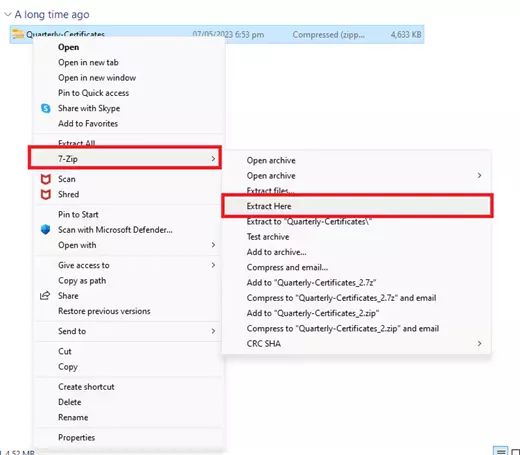Choose Test archive
This screenshot has height=455, width=520.
click(268, 237)
